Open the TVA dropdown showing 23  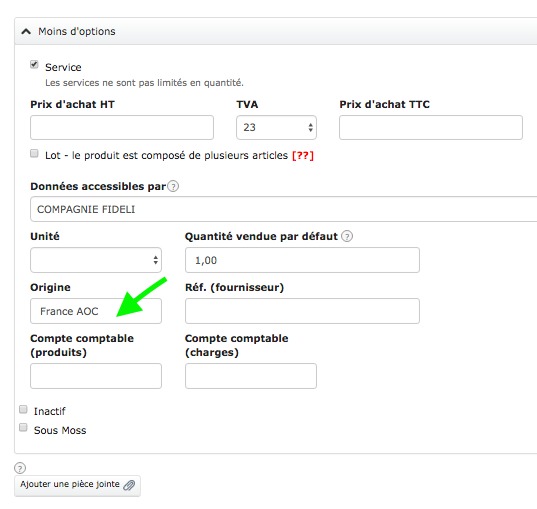276,127
